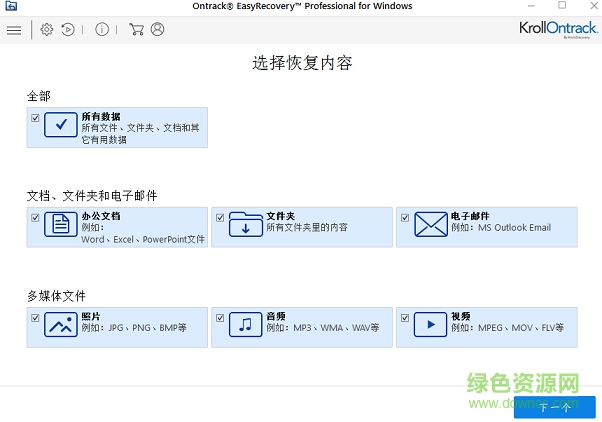602x422 pixels.
Task: Click the folder download icon
Action: 246,225
